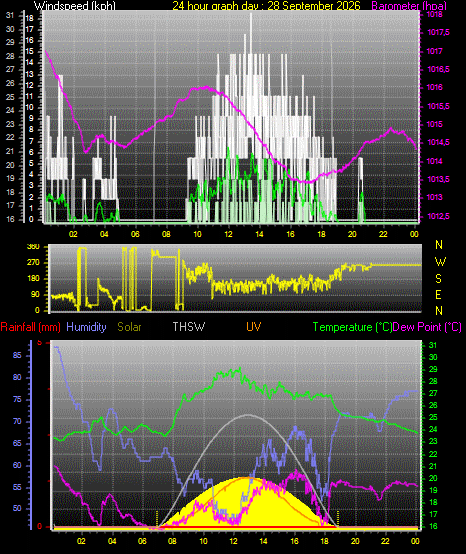Viewport: 466px width, 554px height.
Task: Click the "1018" barometer axis value
Action: 435,14
